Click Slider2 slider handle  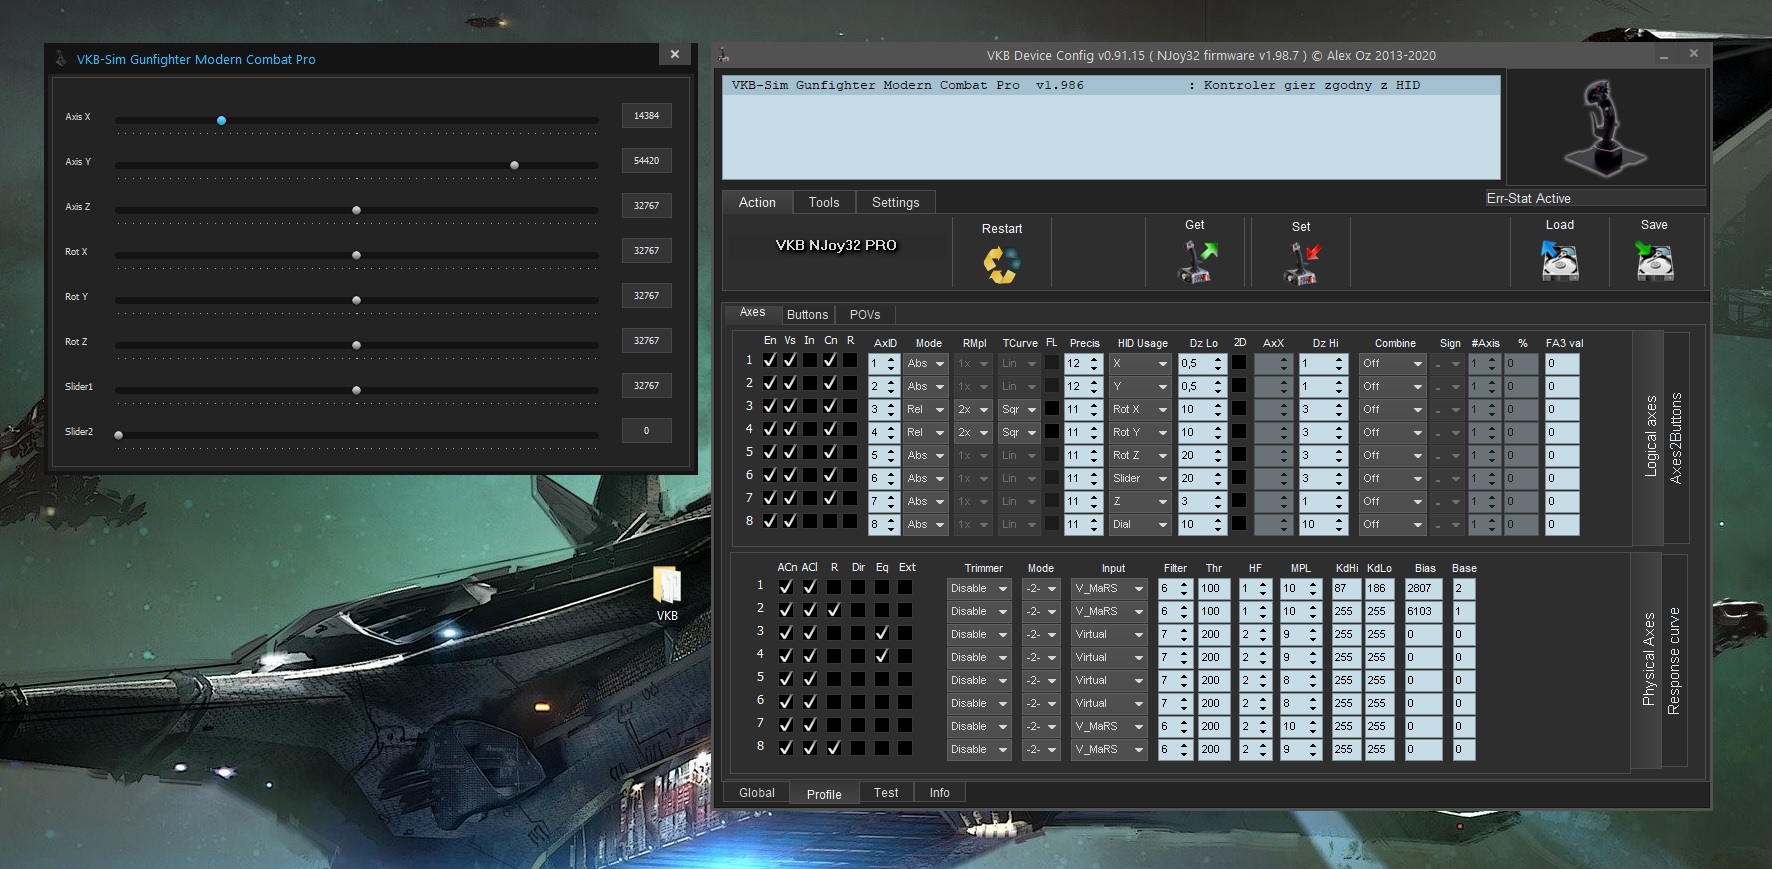tap(119, 435)
